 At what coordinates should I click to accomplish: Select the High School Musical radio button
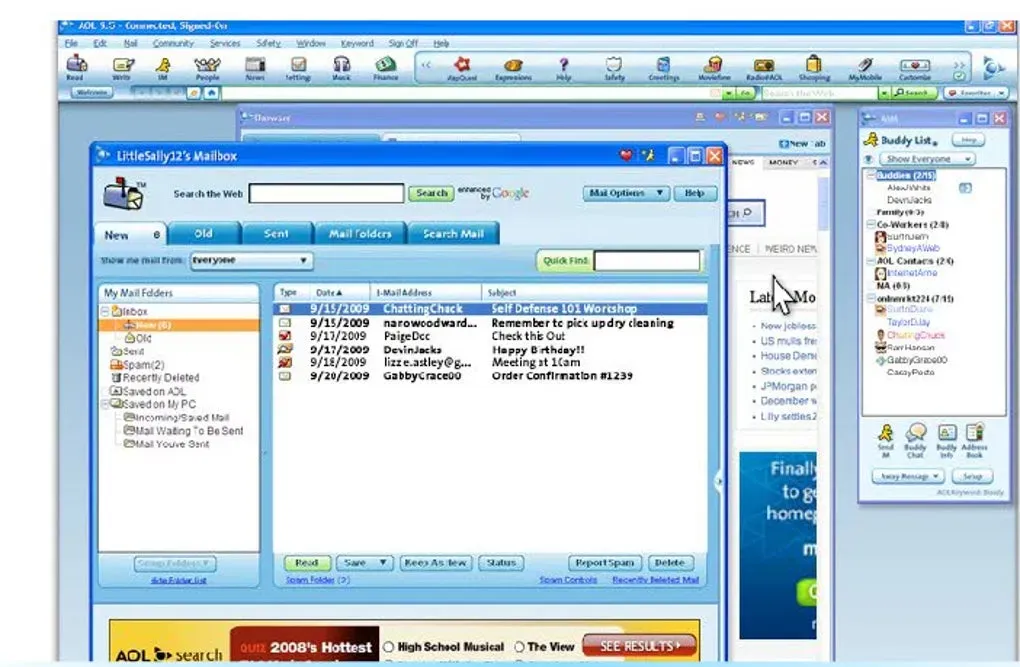click(389, 647)
